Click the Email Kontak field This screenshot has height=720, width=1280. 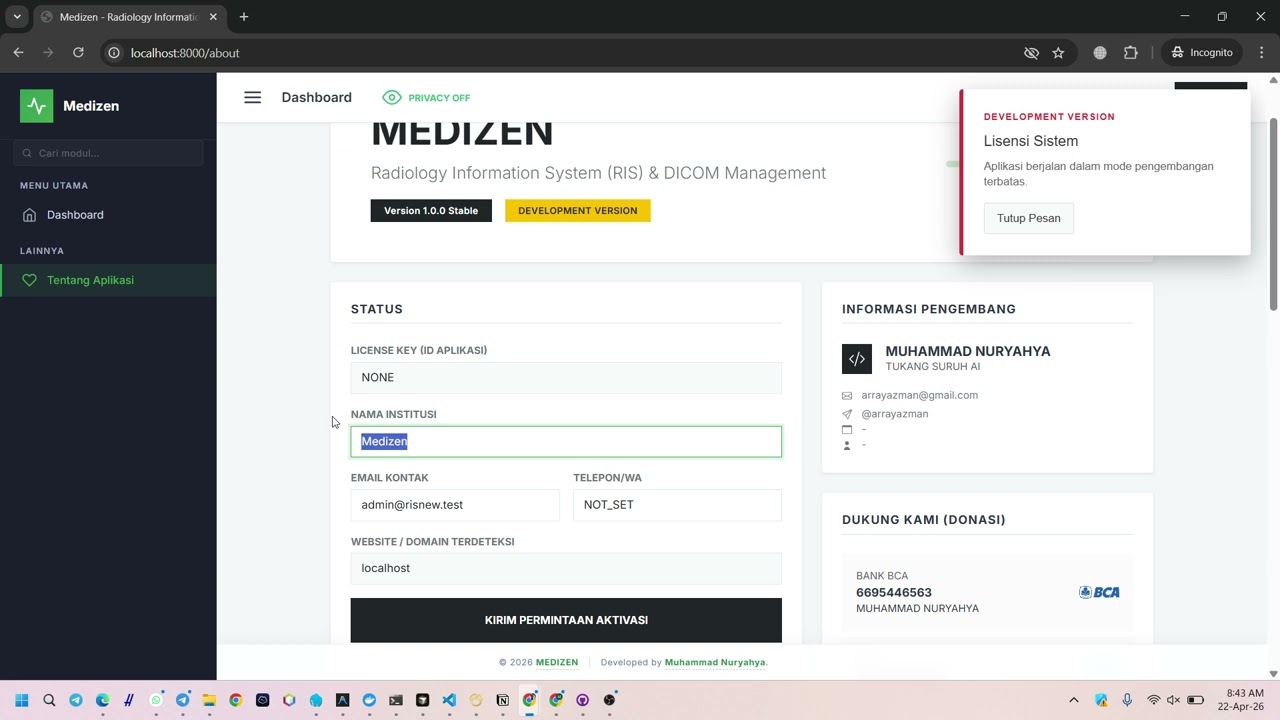point(455,505)
